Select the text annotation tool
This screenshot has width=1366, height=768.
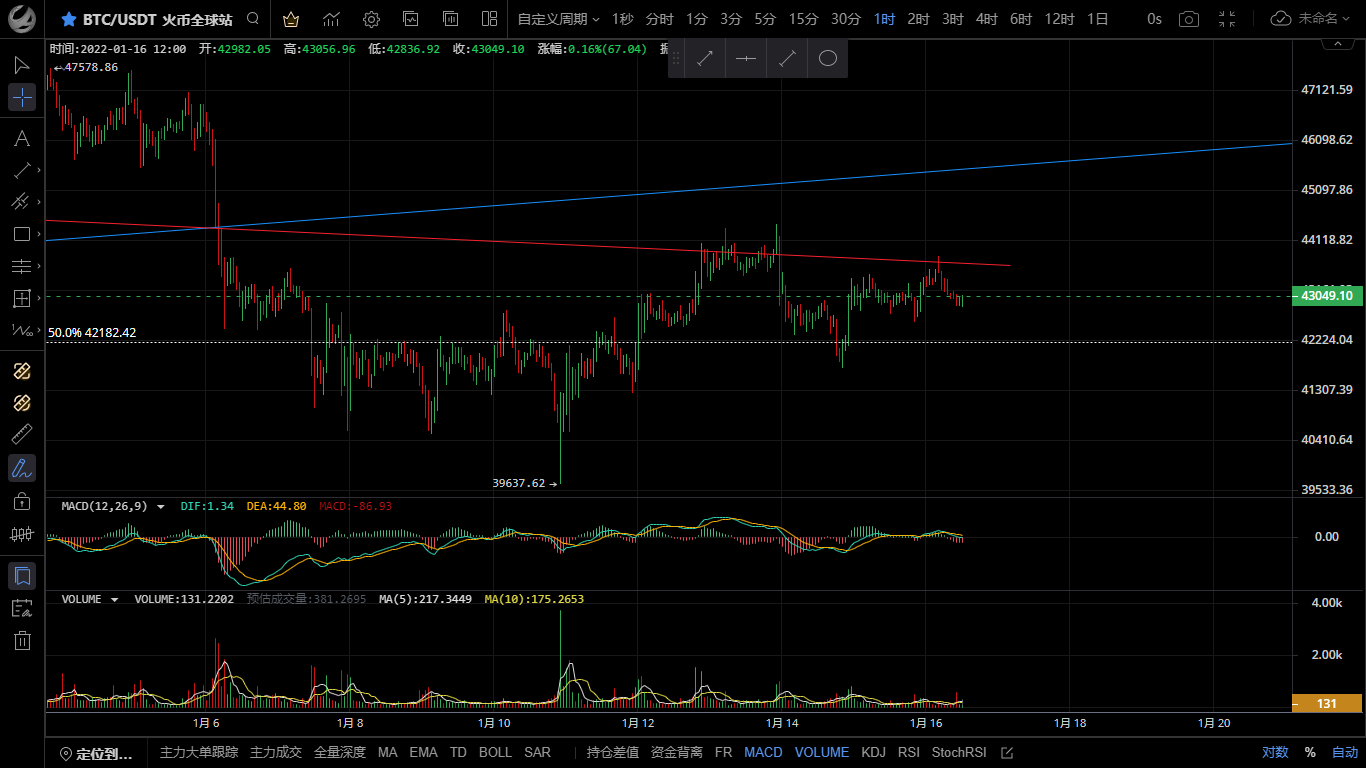pyautogui.click(x=22, y=138)
